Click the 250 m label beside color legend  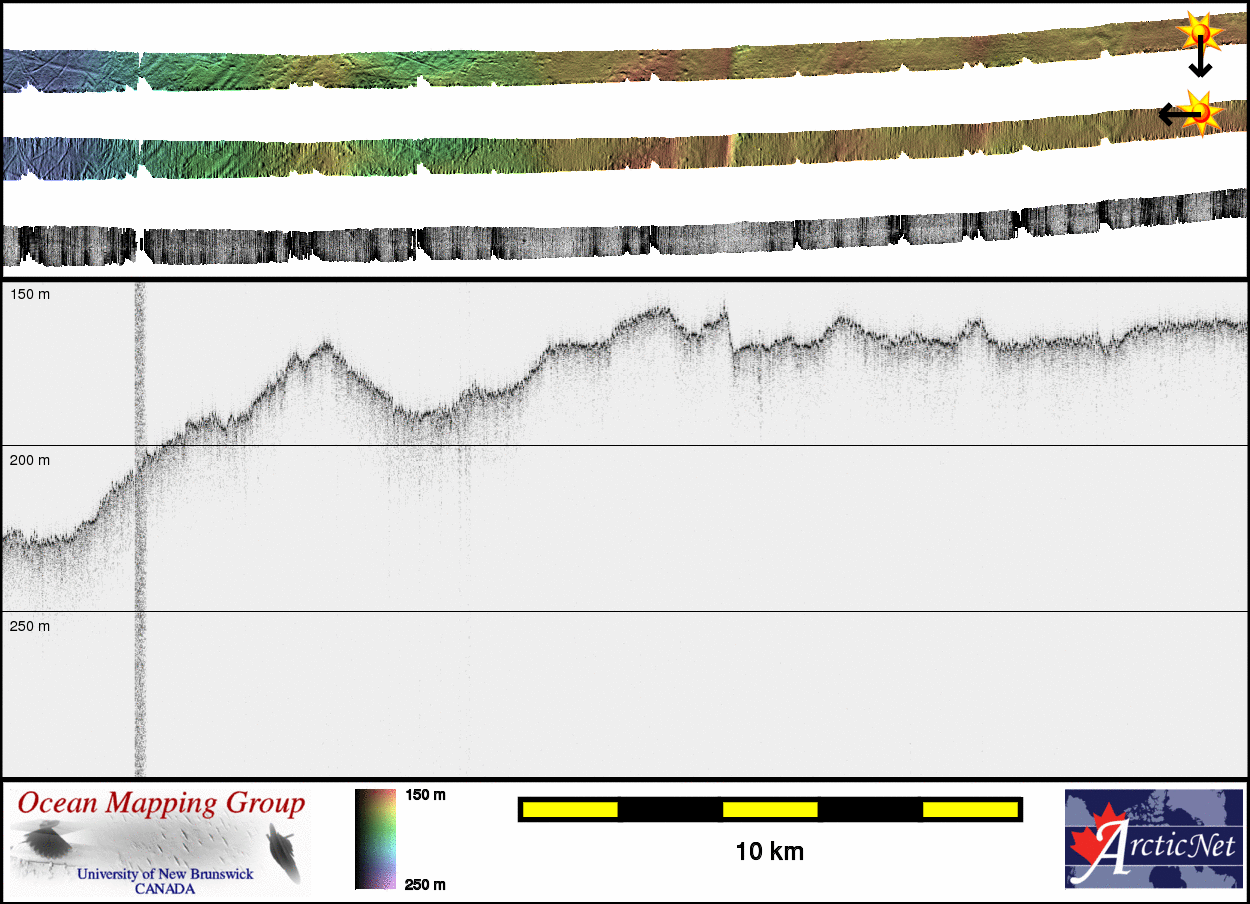(425, 884)
